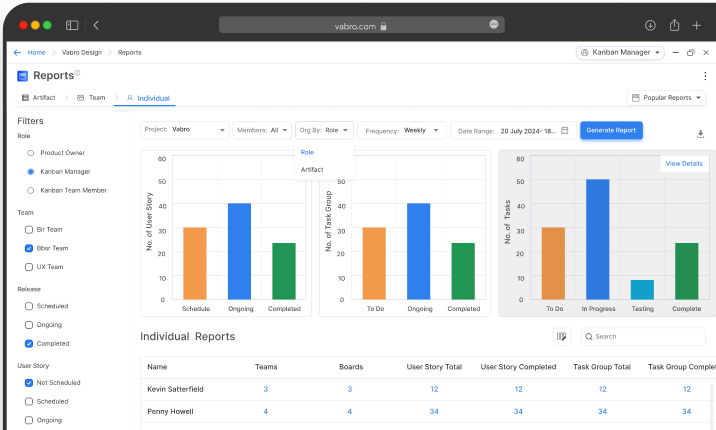716x430 pixels.
Task: Switch to the Team tab
Action: click(x=97, y=98)
